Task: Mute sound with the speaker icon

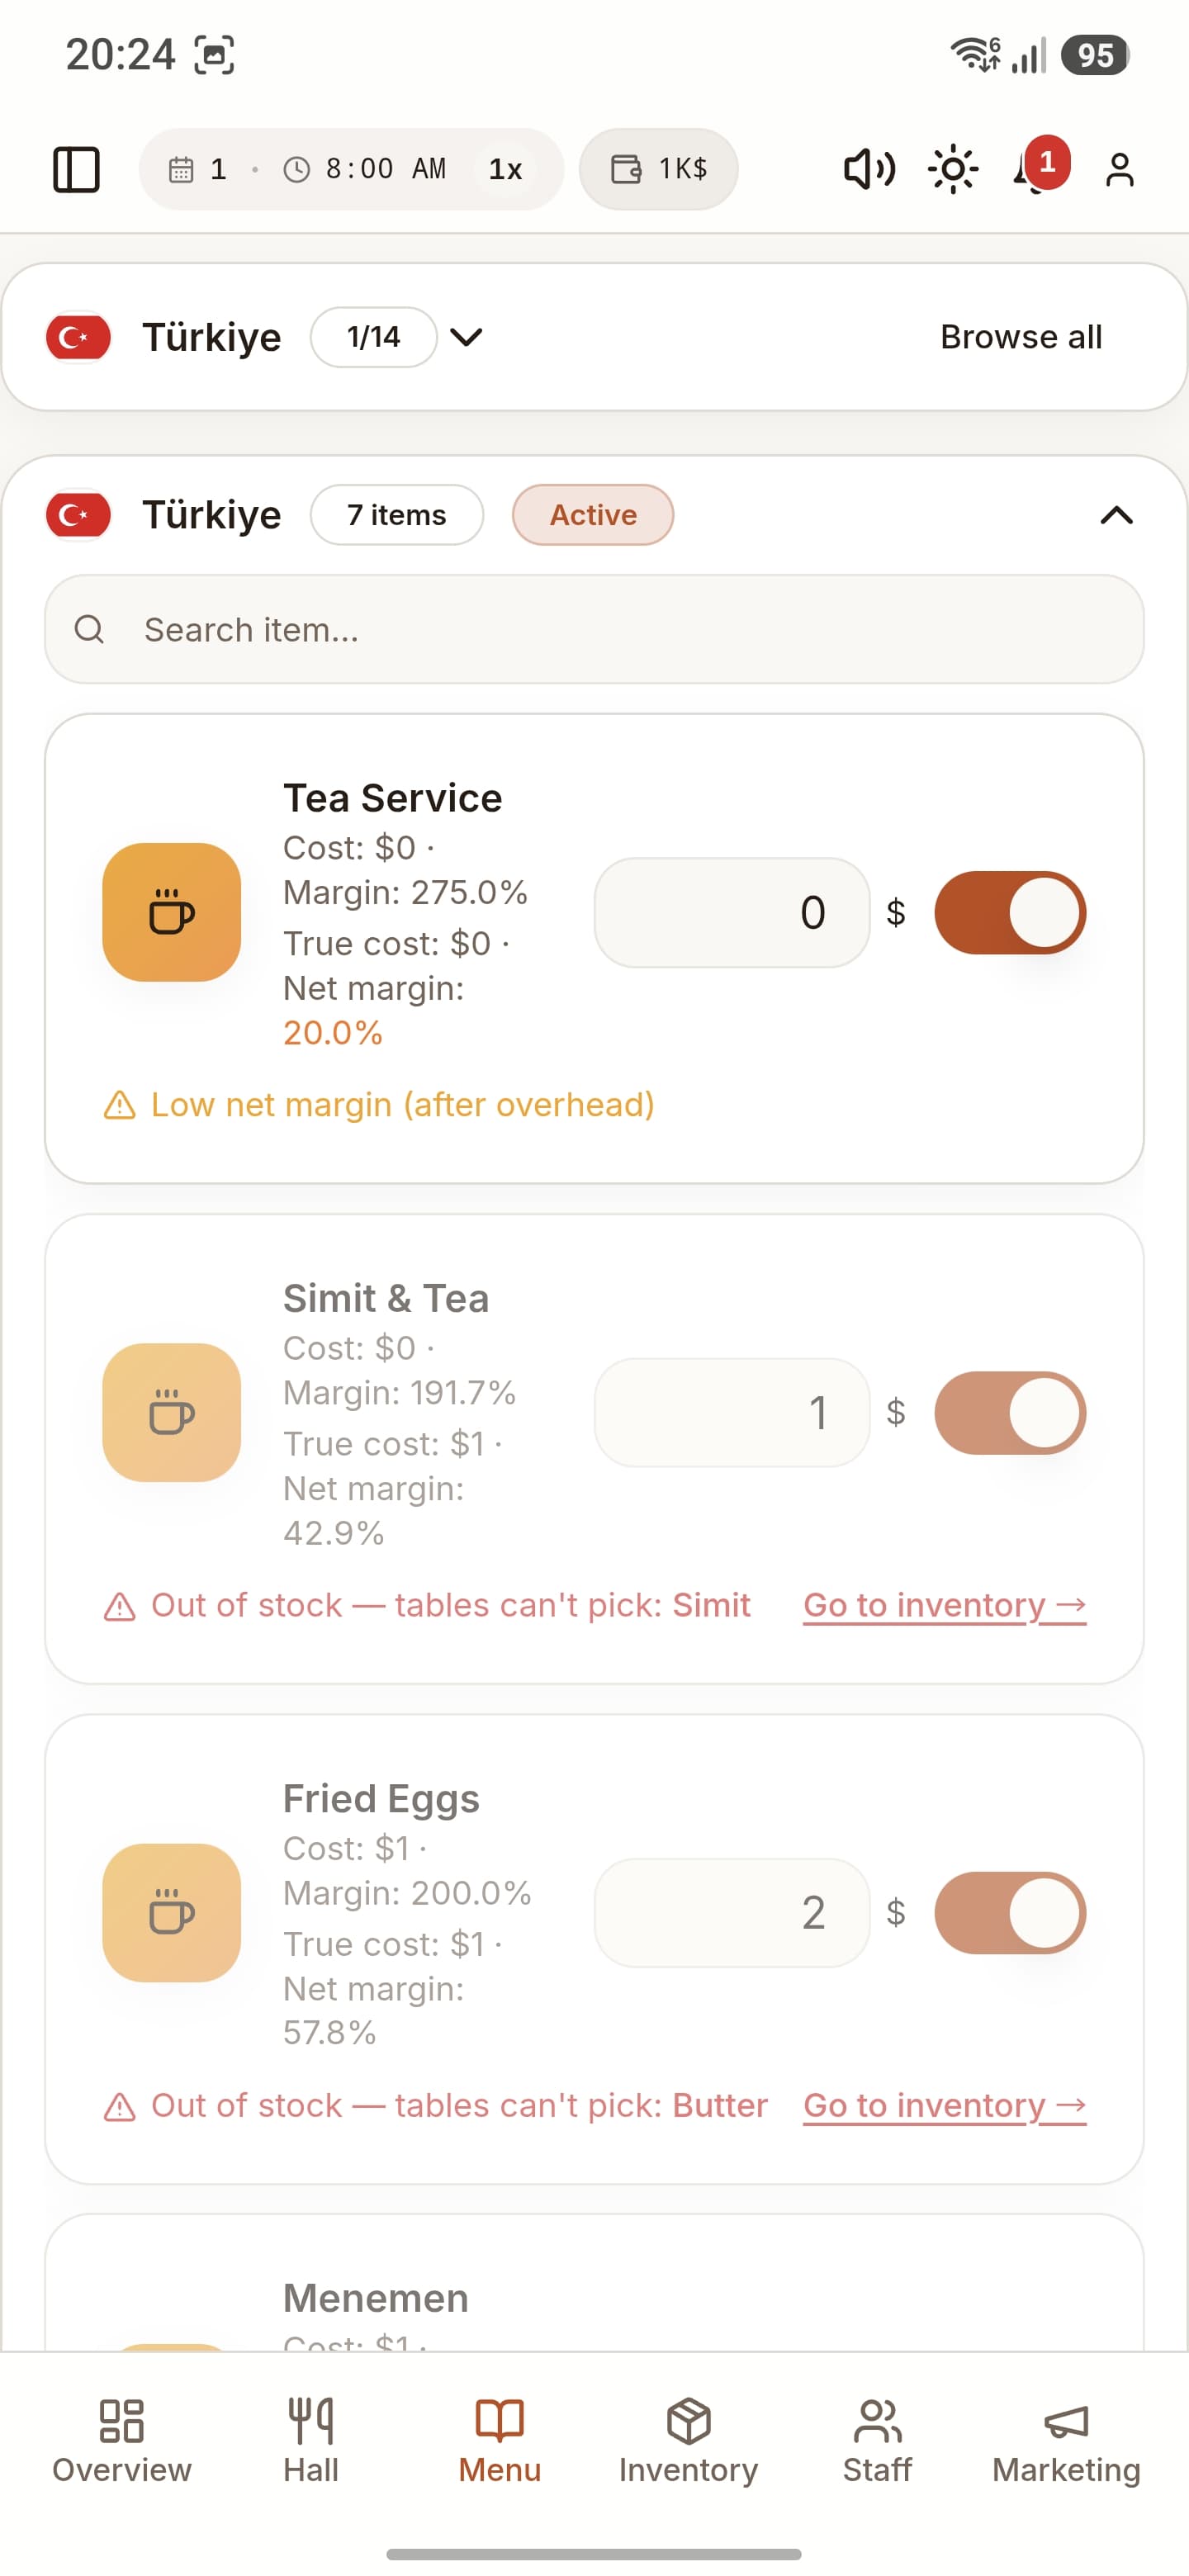Action: click(869, 169)
